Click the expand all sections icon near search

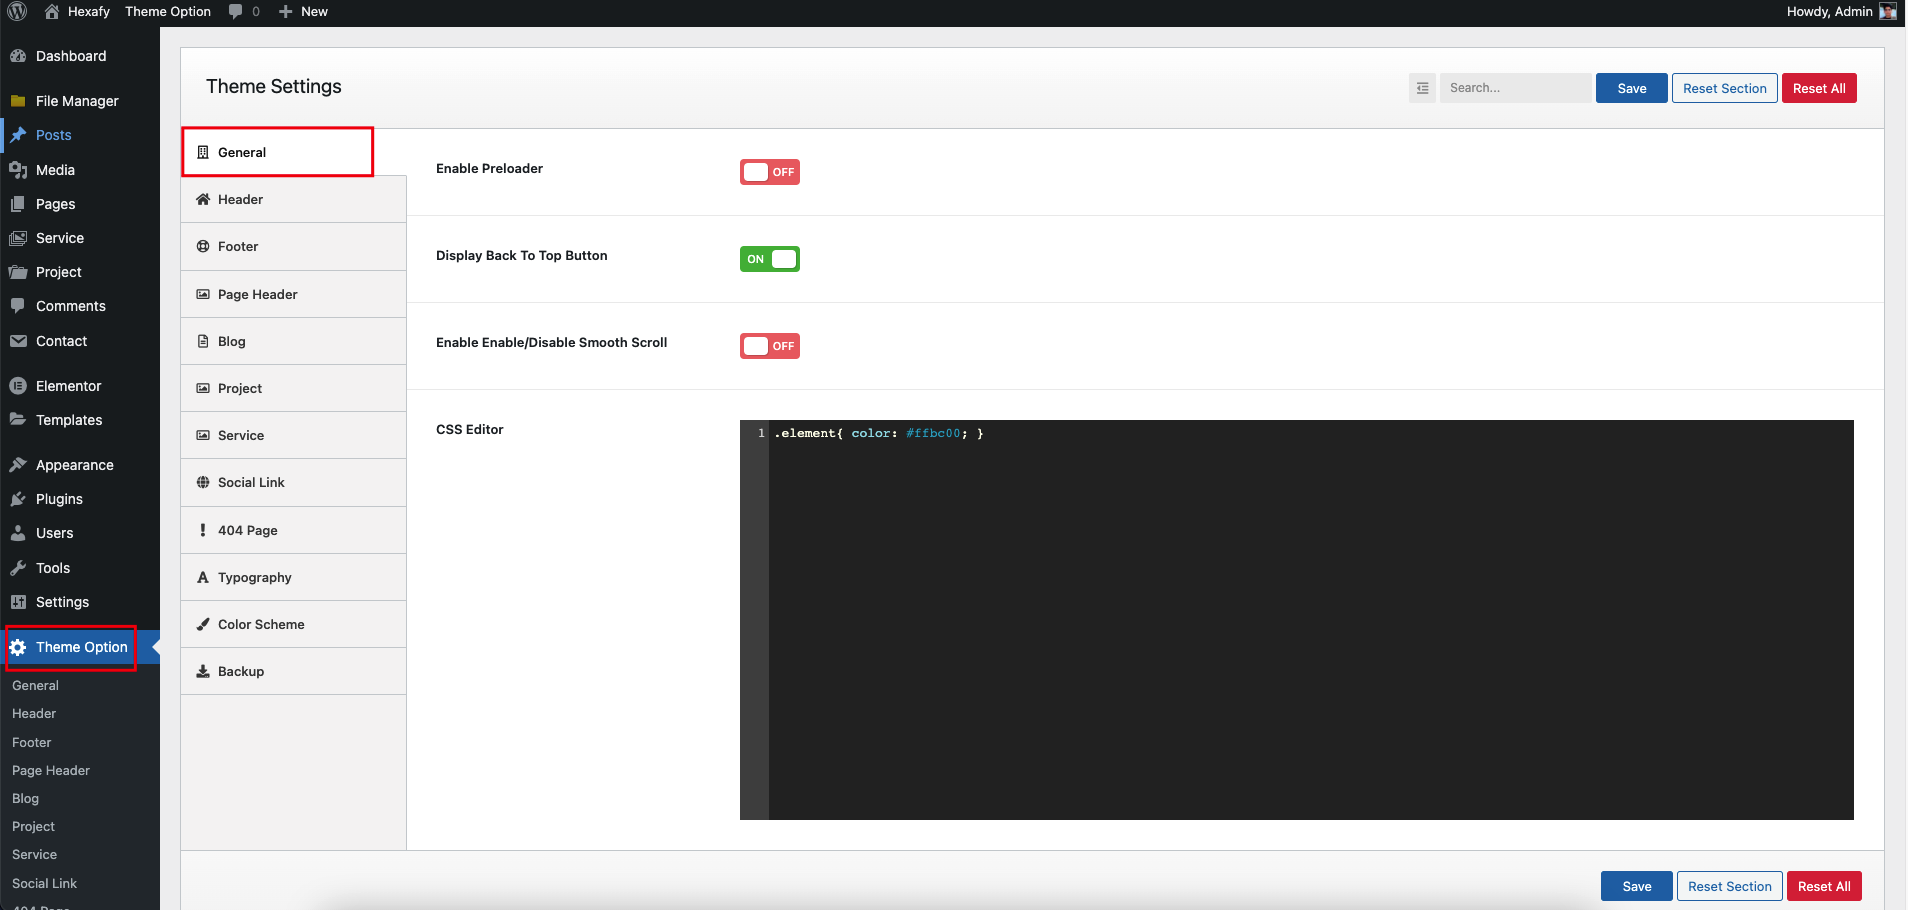coord(1423,88)
